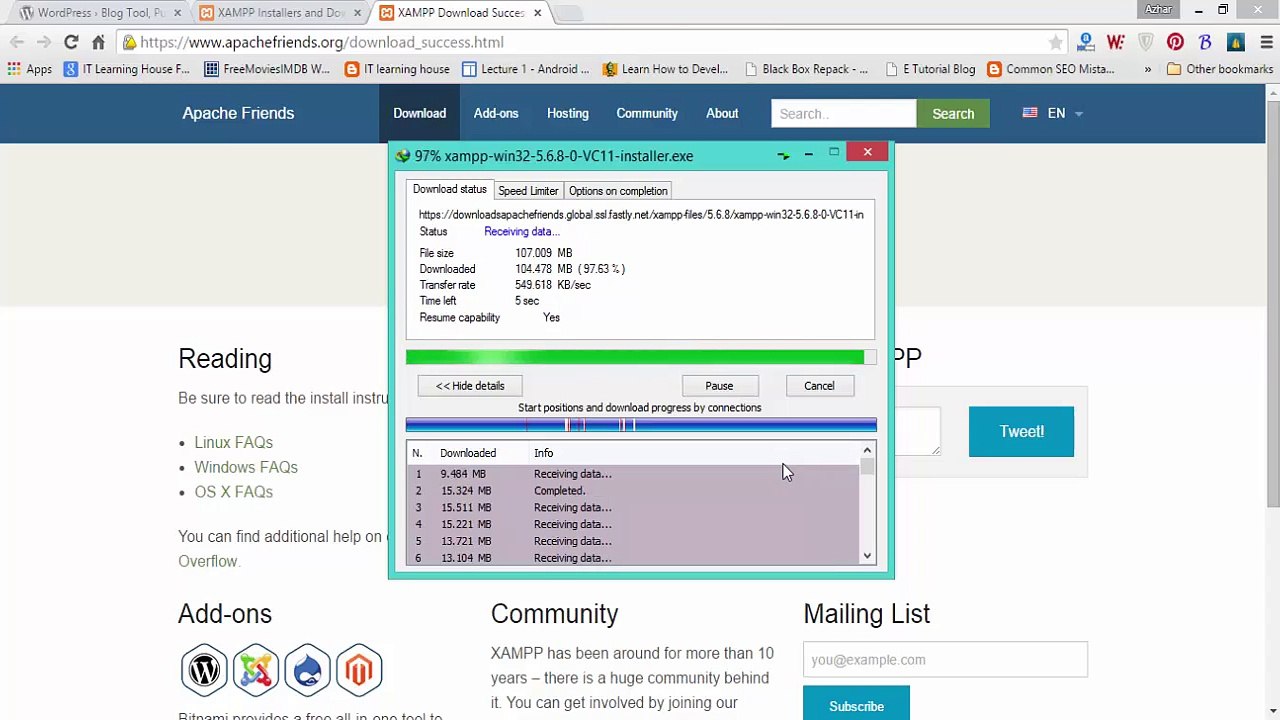This screenshot has height=720, width=1280.
Task: Open FreeMoviesIMDB bookmark
Action: pos(267,69)
